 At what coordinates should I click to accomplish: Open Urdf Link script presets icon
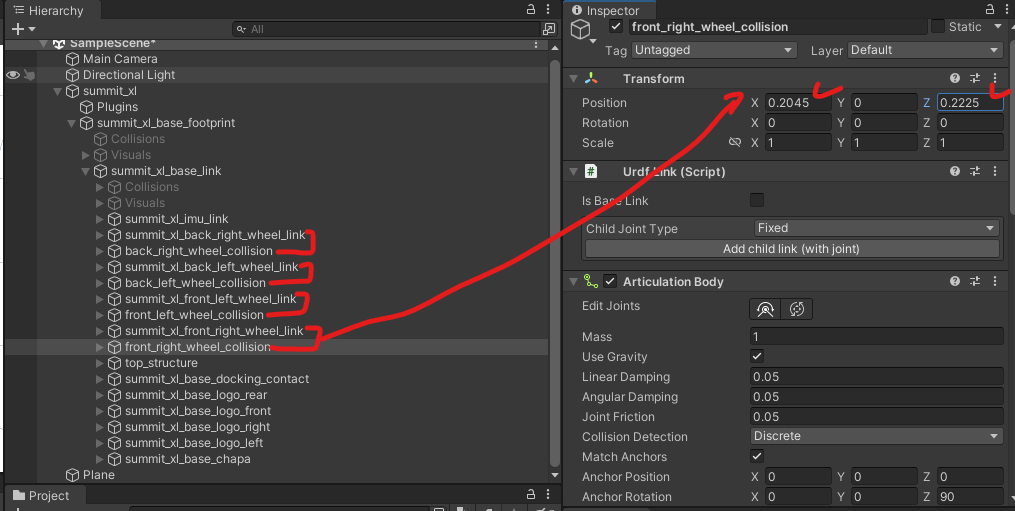[x=975, y=172]
